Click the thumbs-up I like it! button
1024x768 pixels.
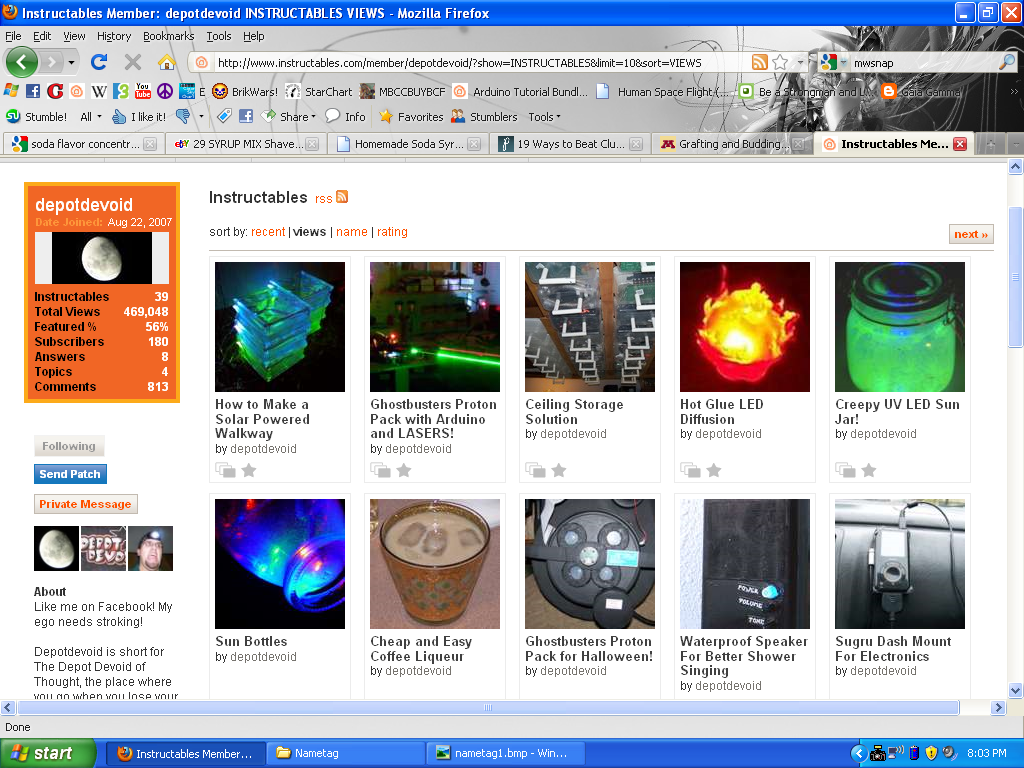[x=138, y=117]
